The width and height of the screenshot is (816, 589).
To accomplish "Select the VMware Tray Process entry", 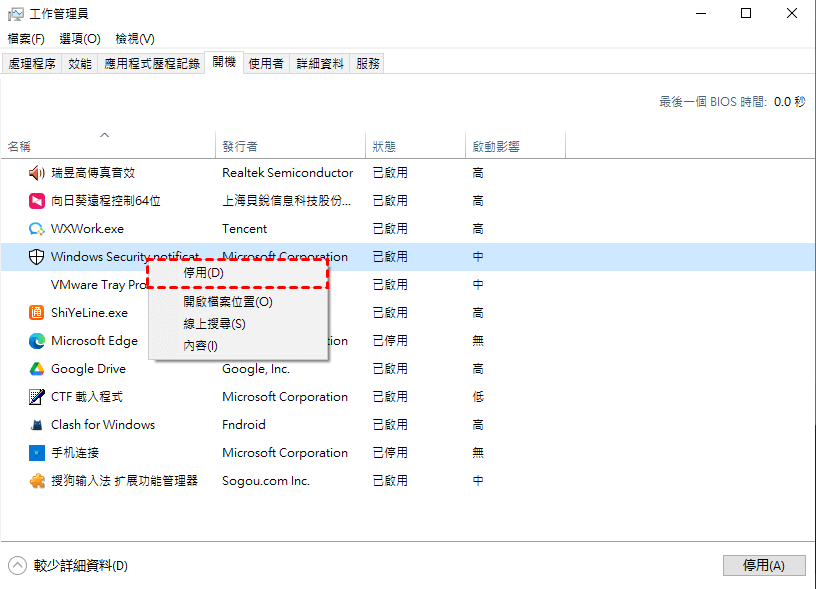I will (99, 285).
